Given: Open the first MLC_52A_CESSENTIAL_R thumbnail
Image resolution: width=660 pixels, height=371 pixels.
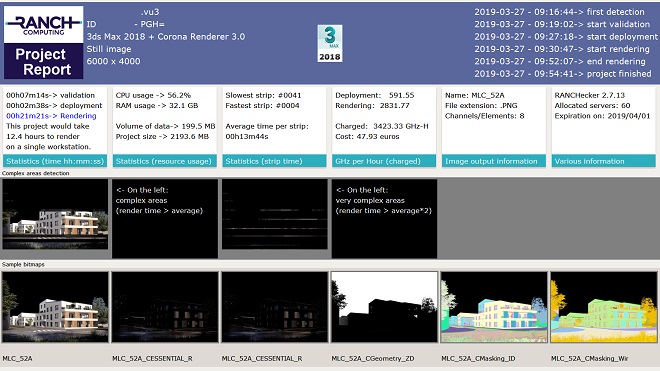Looking at the screenshot, I should pos(165,307).
